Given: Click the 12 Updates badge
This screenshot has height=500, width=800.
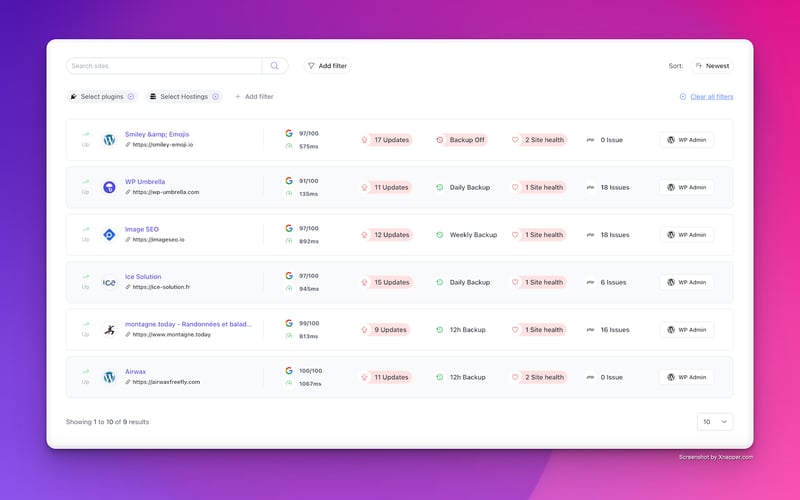Looking at the screenshot, I should point(386,235).
